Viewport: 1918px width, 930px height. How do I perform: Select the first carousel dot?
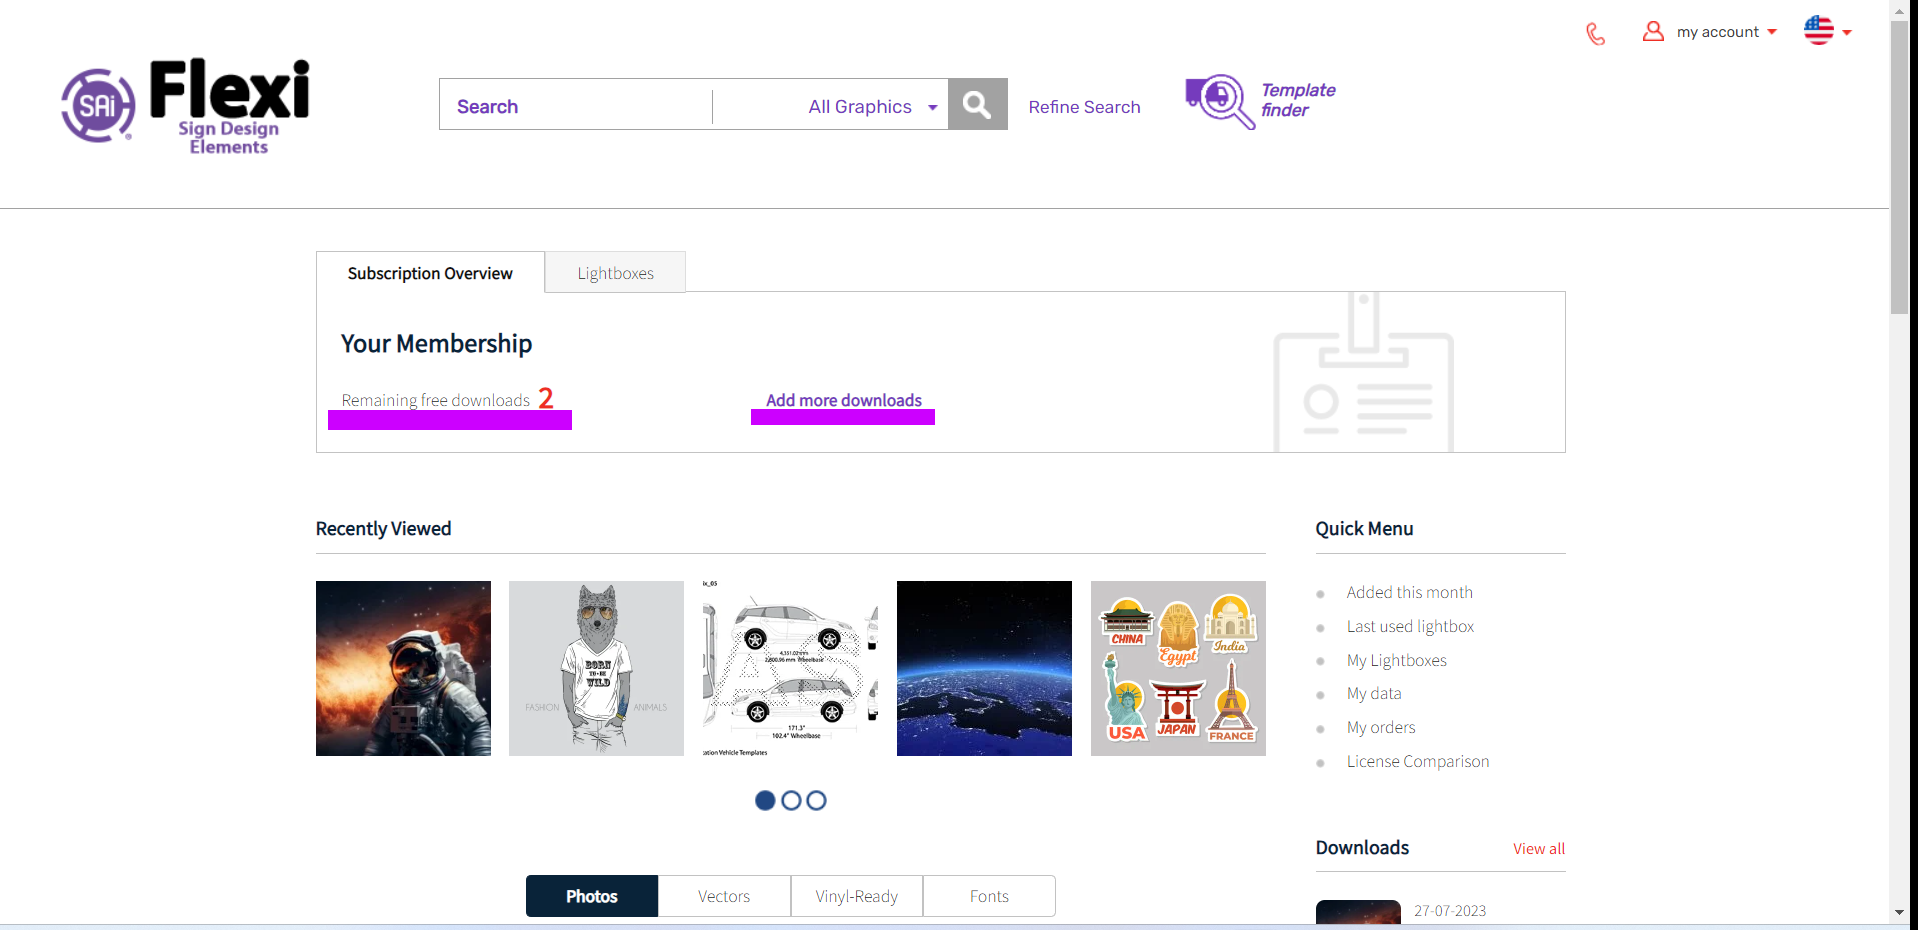[x=765, y=800]
